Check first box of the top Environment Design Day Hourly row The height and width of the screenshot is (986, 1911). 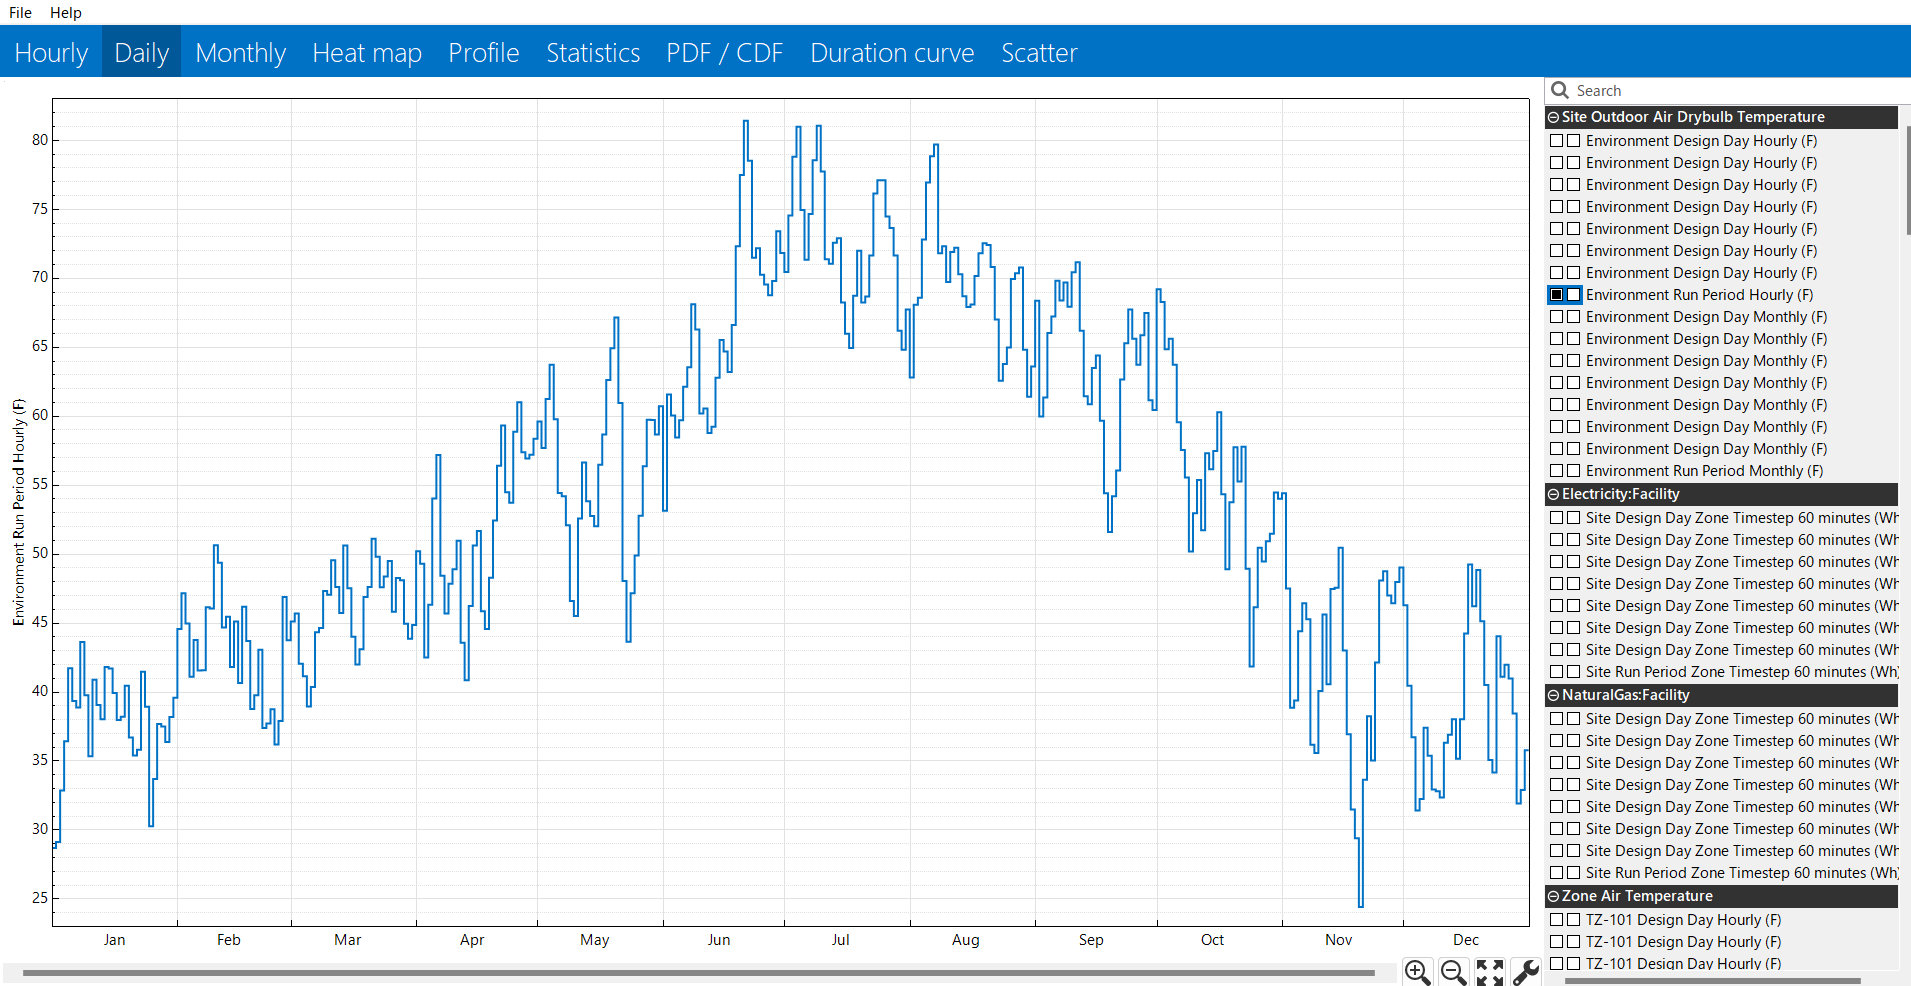1557,141
